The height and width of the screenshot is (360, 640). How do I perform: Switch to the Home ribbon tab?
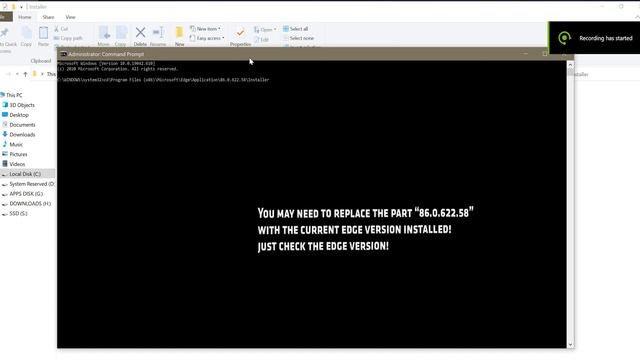pyautogui.click(x=24, y=17)
